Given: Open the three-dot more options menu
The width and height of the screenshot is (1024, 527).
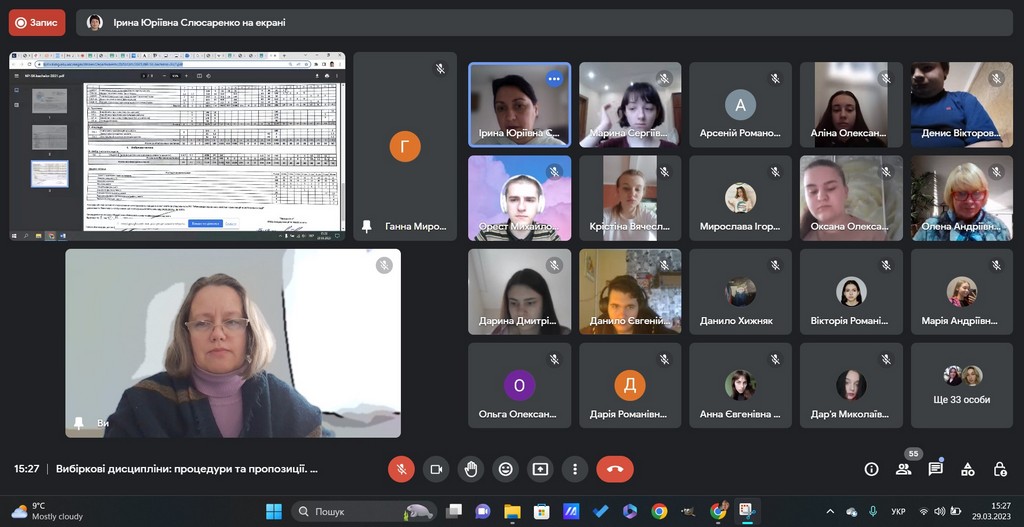Looking at the screenshot, I should (574, 469).
